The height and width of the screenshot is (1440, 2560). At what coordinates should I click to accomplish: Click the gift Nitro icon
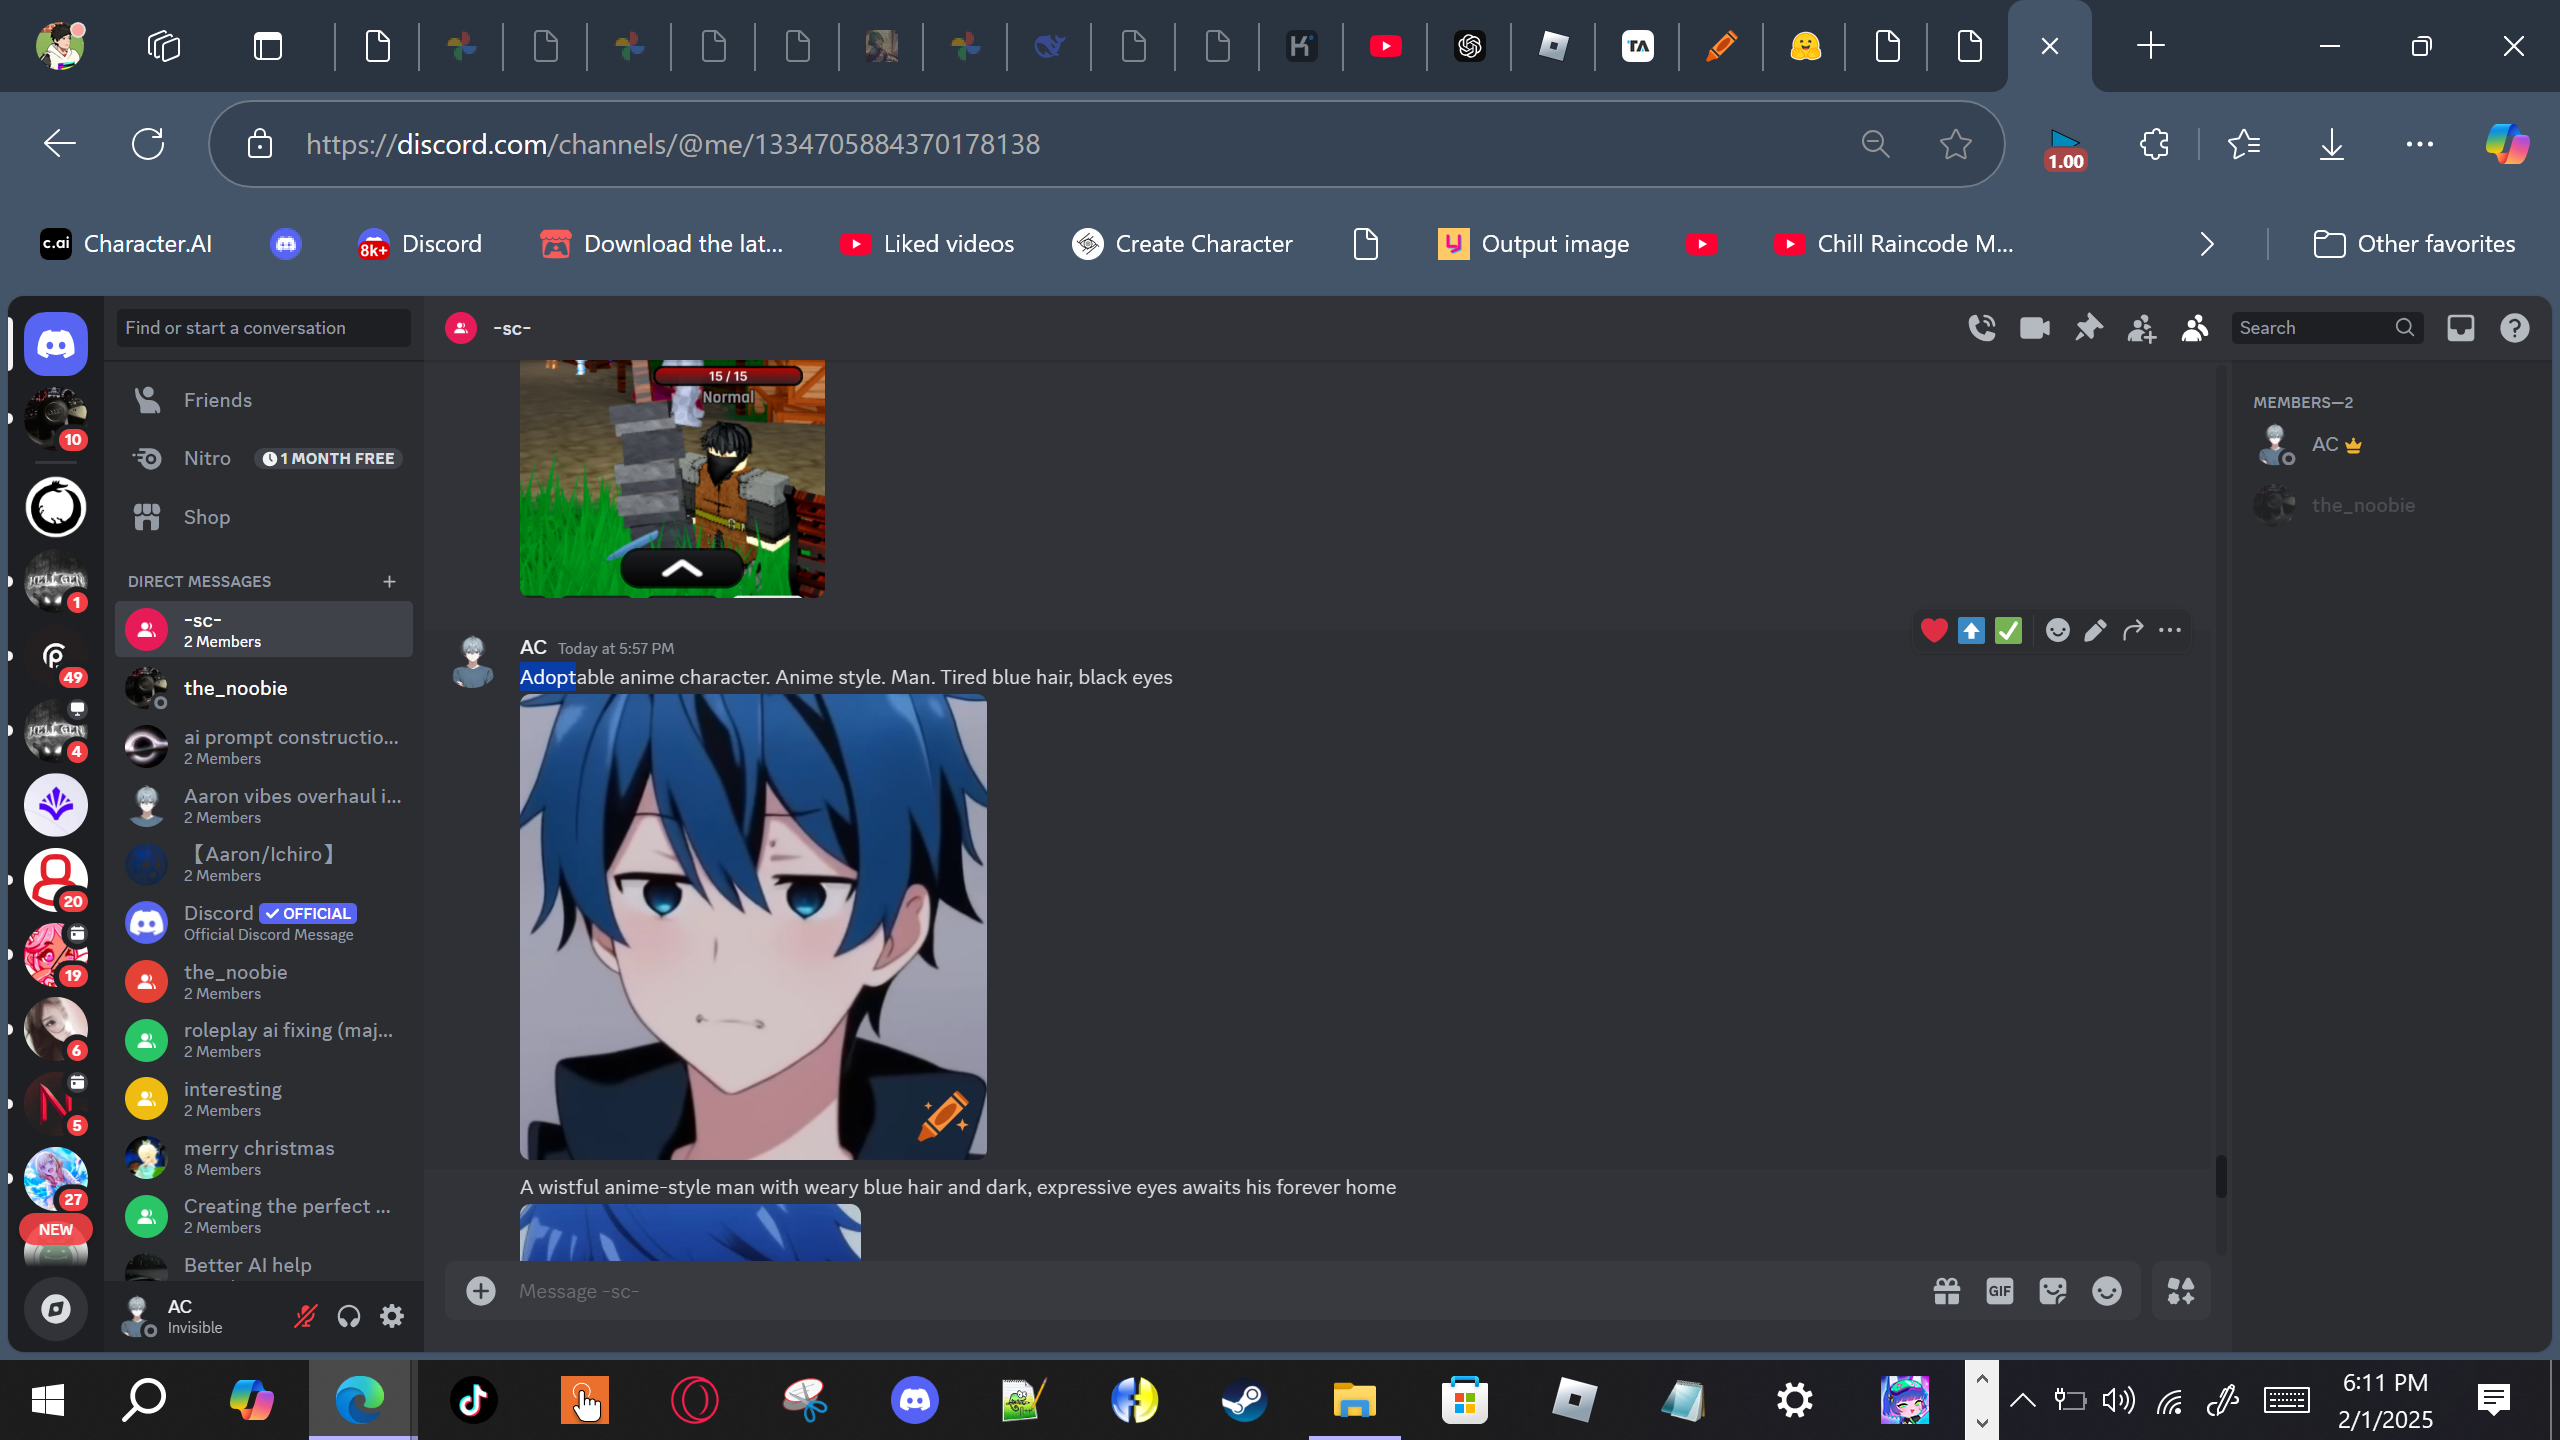(1946, 1291)
